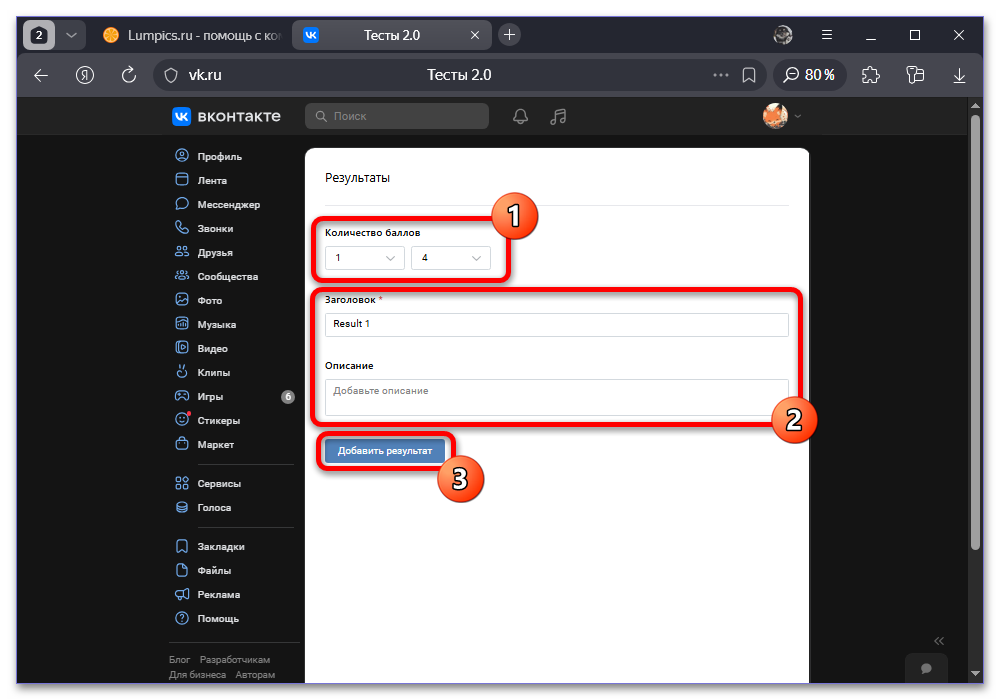Viewport: 1000px width, 700px height.
Task: Open Помощь question icon
Action: [182, 618]
